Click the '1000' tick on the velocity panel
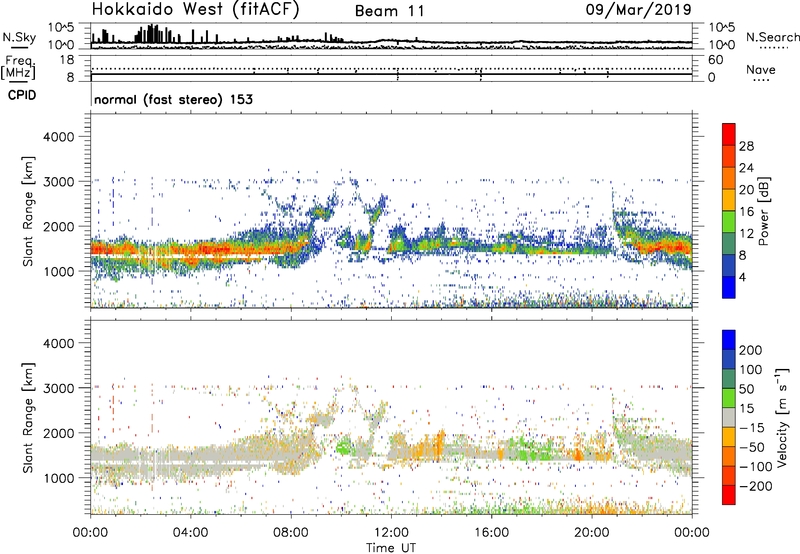 coord(59,478)
